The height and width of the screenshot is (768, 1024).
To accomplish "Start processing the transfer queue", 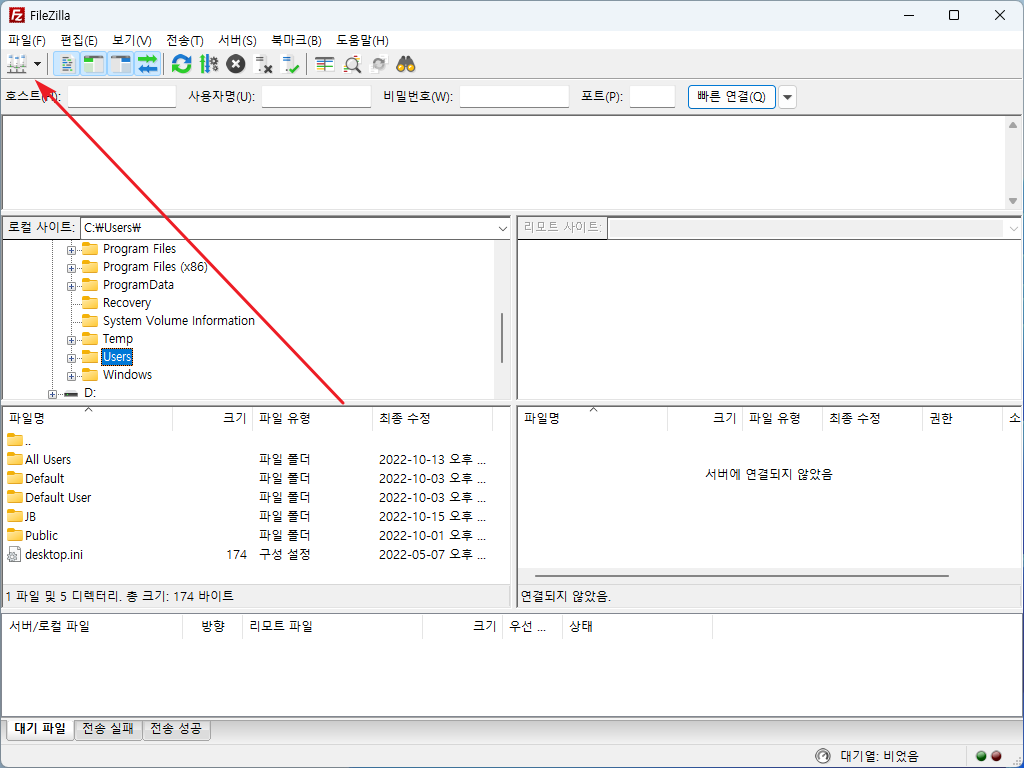I will pos(209,64).
